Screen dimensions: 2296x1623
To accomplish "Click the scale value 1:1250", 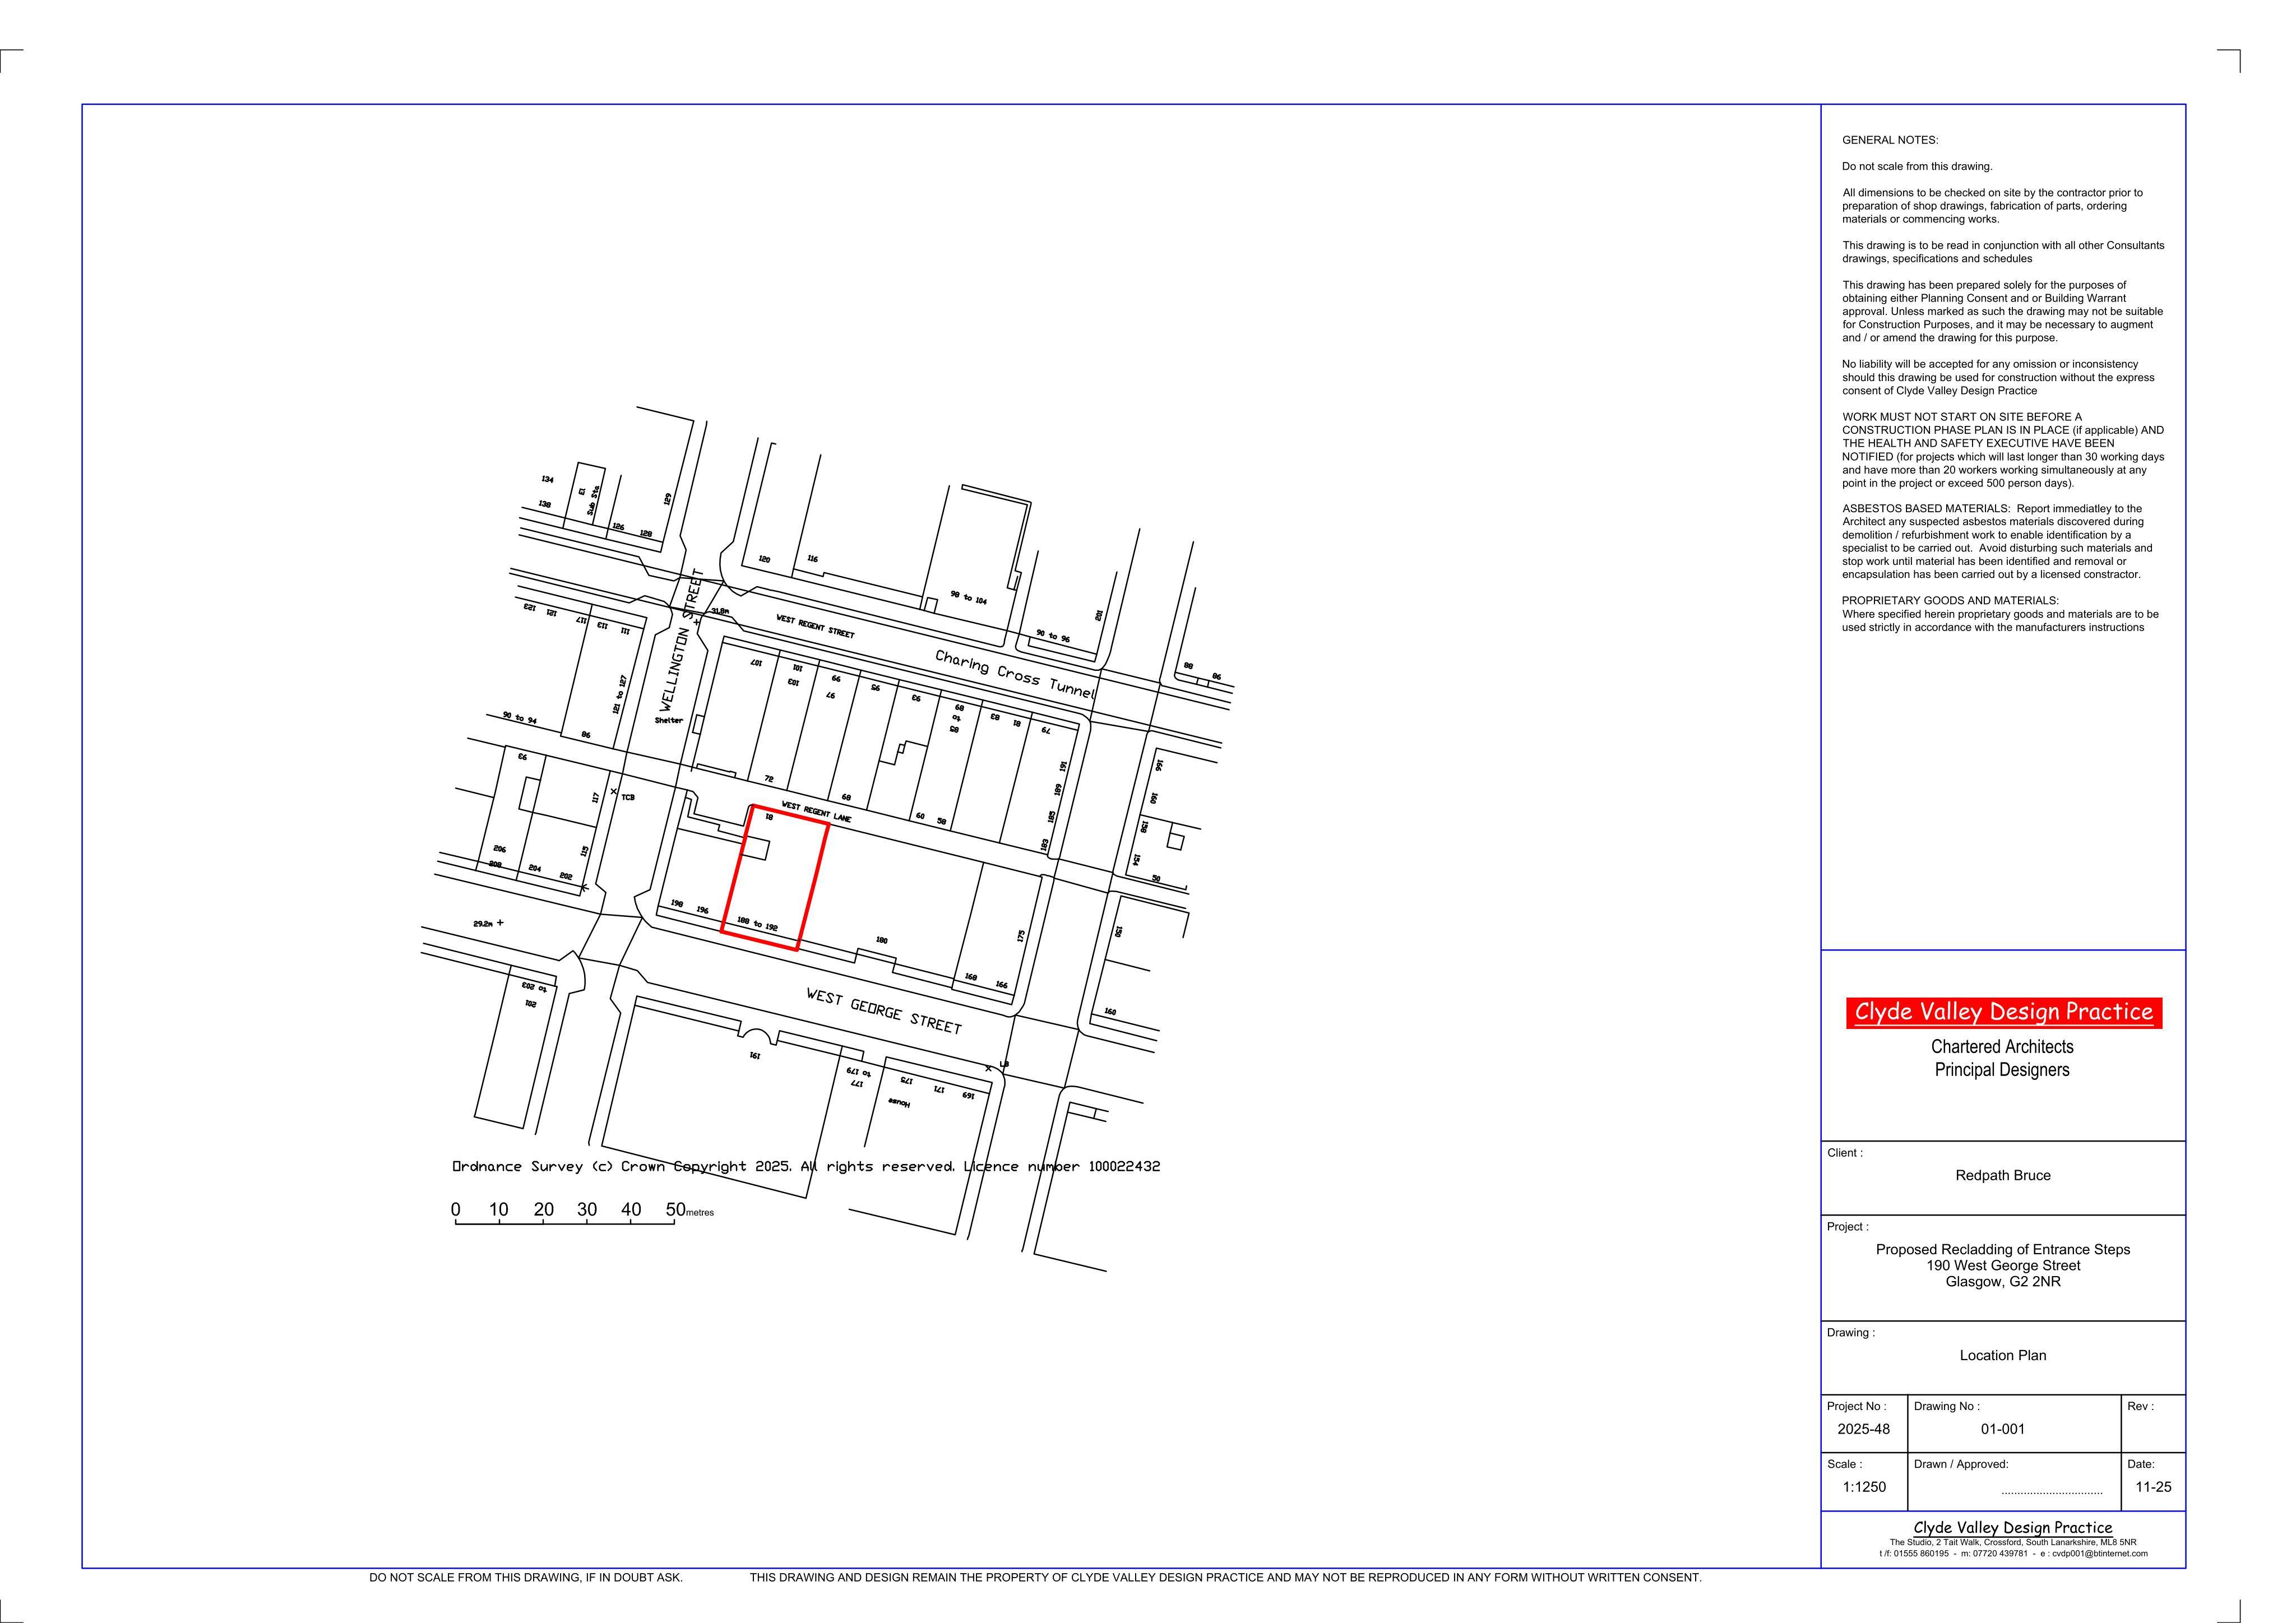I will point(1864,1487).
